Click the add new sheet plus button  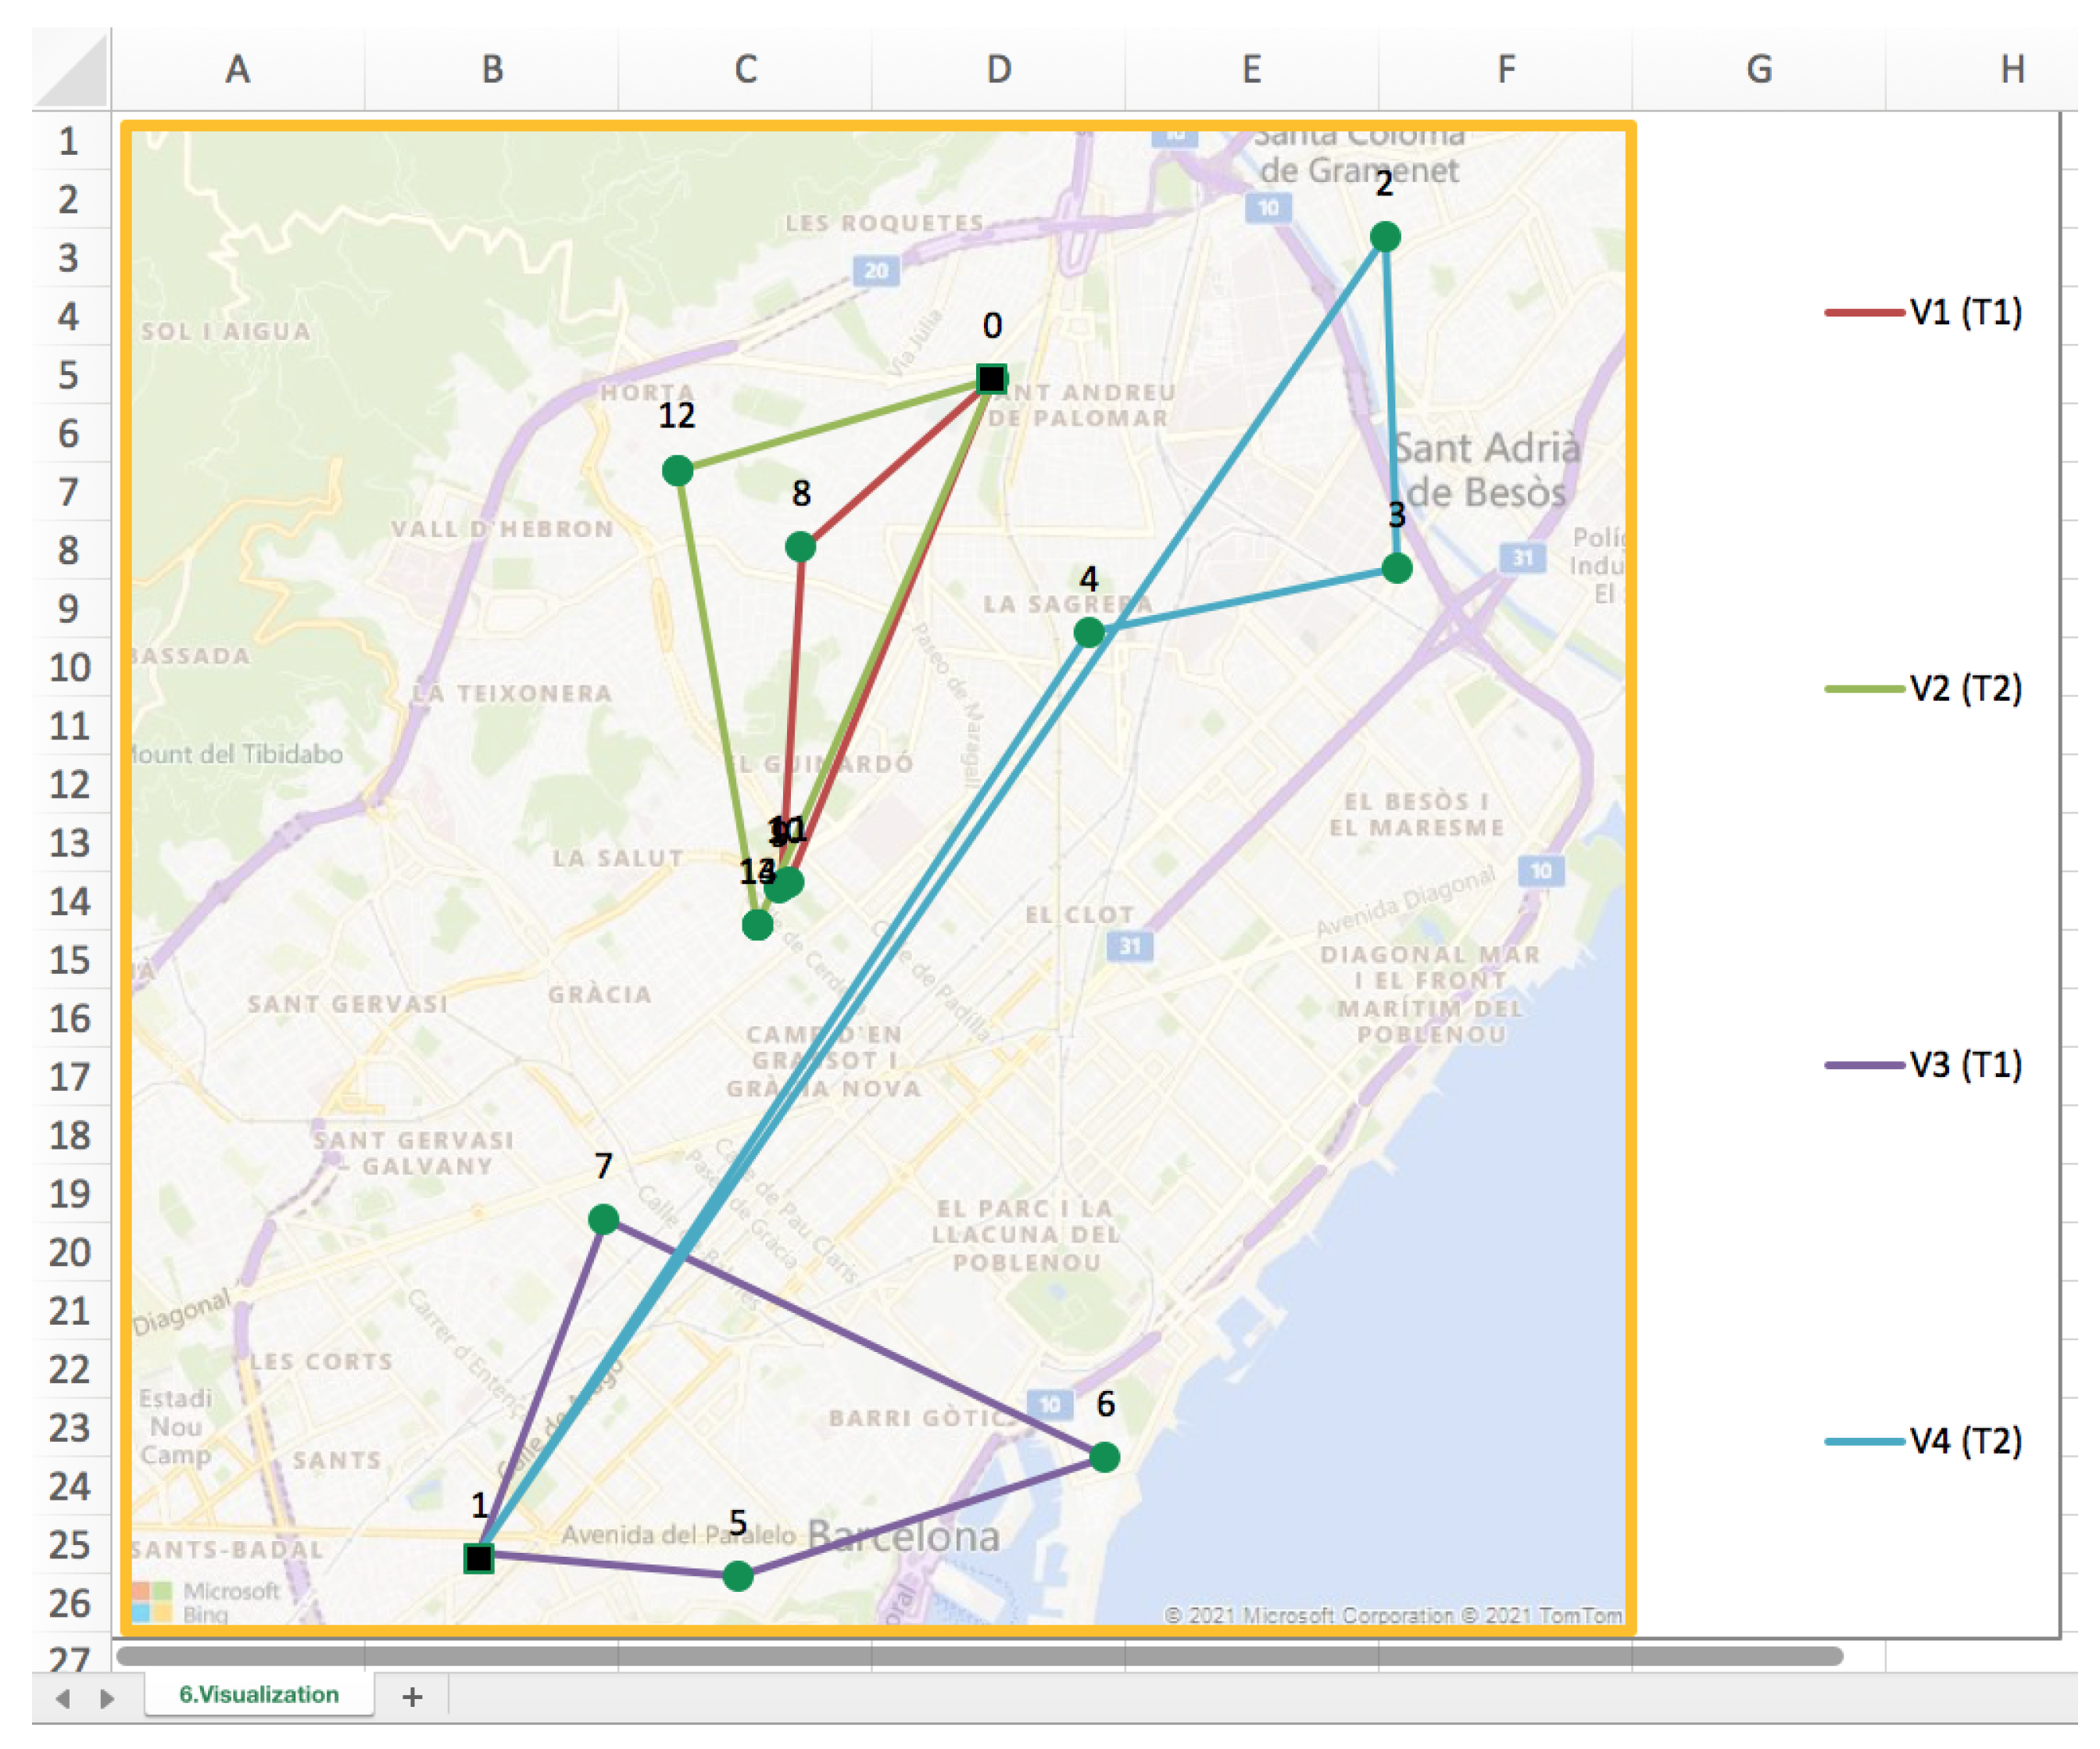(412, 1696)
